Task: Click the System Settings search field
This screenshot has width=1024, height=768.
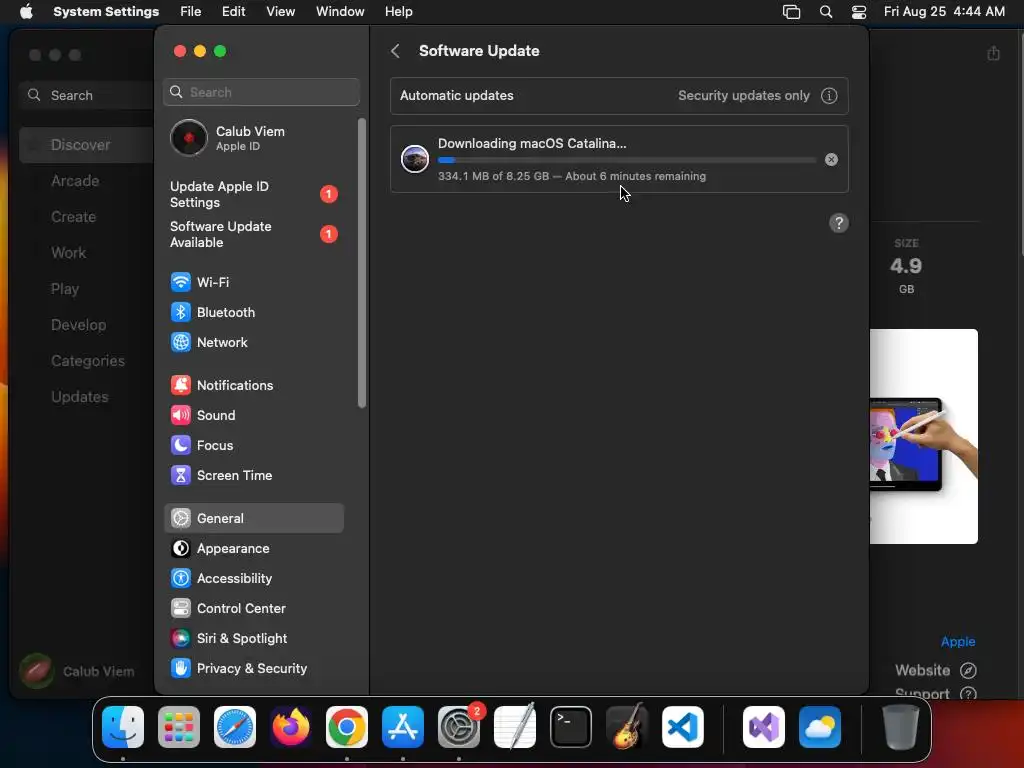Action: 261,92
